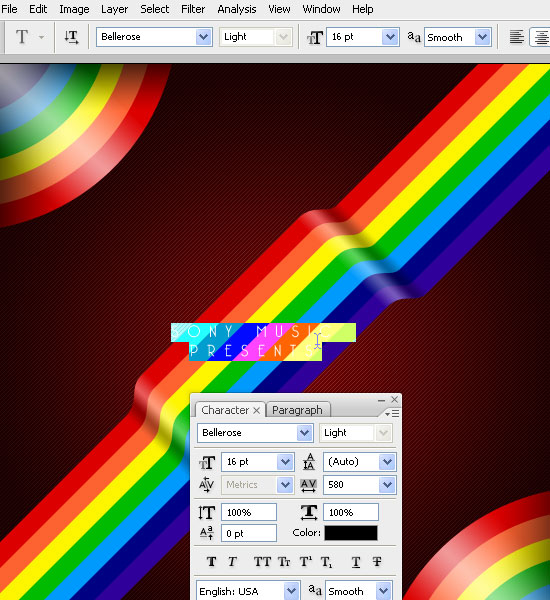Toggle Faux Italic style
Screen dimensions: 550x600
tap(232, 562)
